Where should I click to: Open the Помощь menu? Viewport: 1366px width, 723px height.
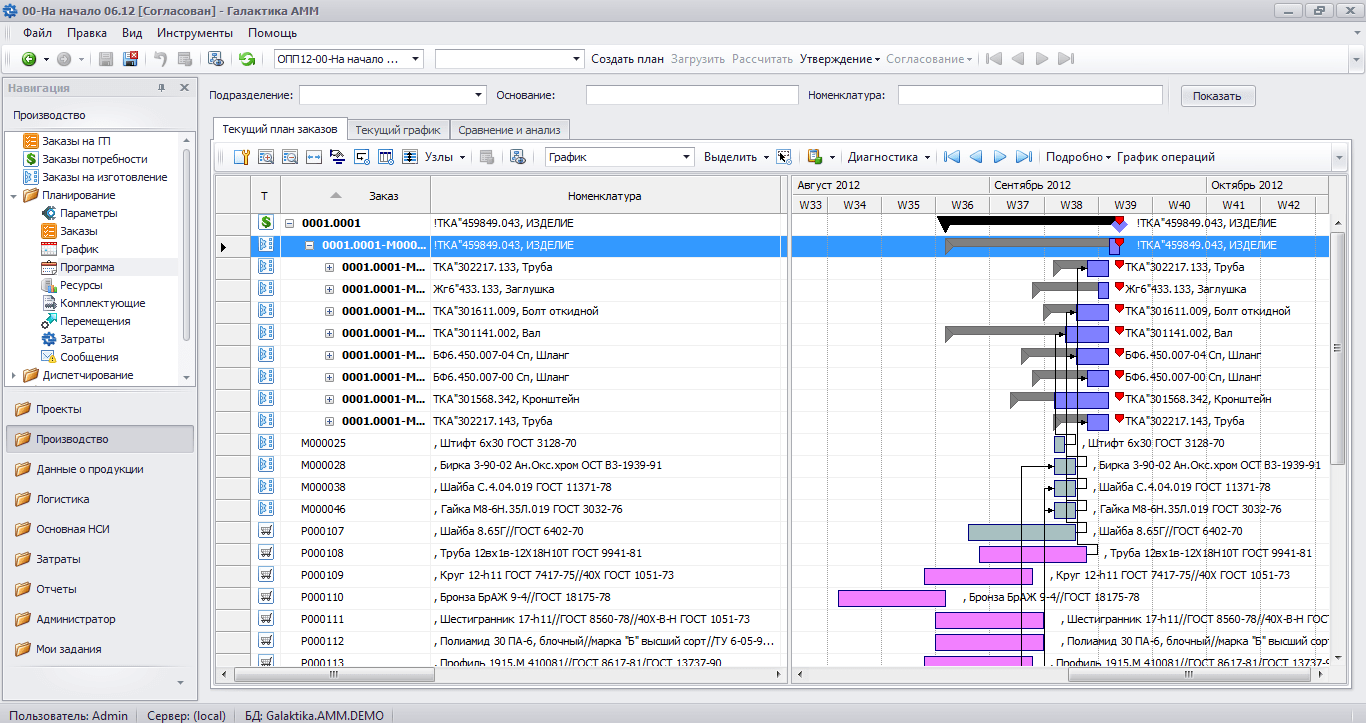(272, 33)
